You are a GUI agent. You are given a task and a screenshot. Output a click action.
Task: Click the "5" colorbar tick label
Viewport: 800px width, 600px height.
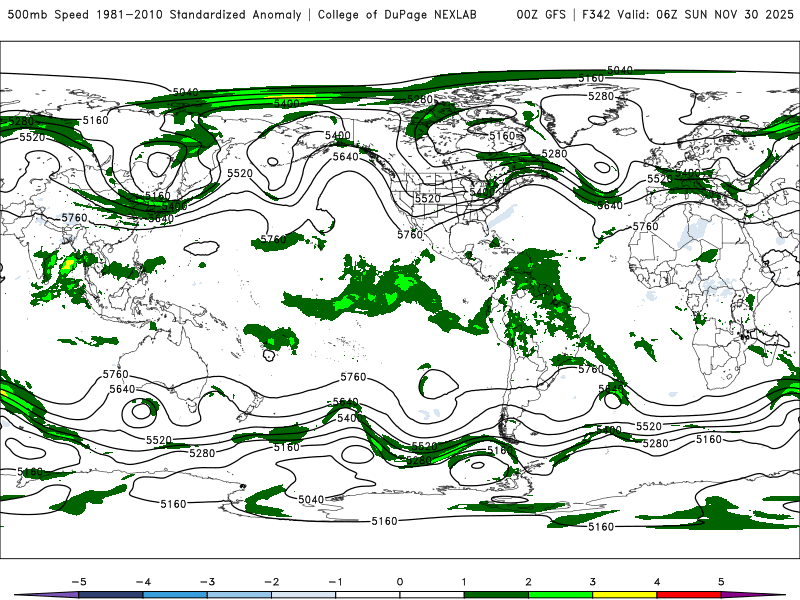(721, 582)
